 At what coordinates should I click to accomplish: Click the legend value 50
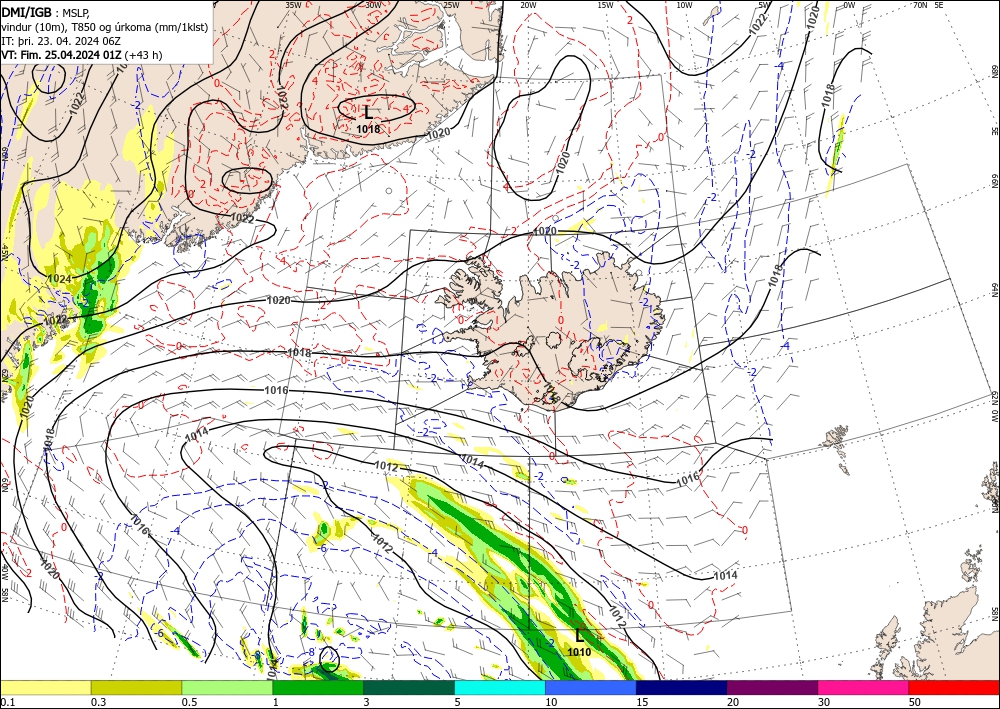(915, 702)
